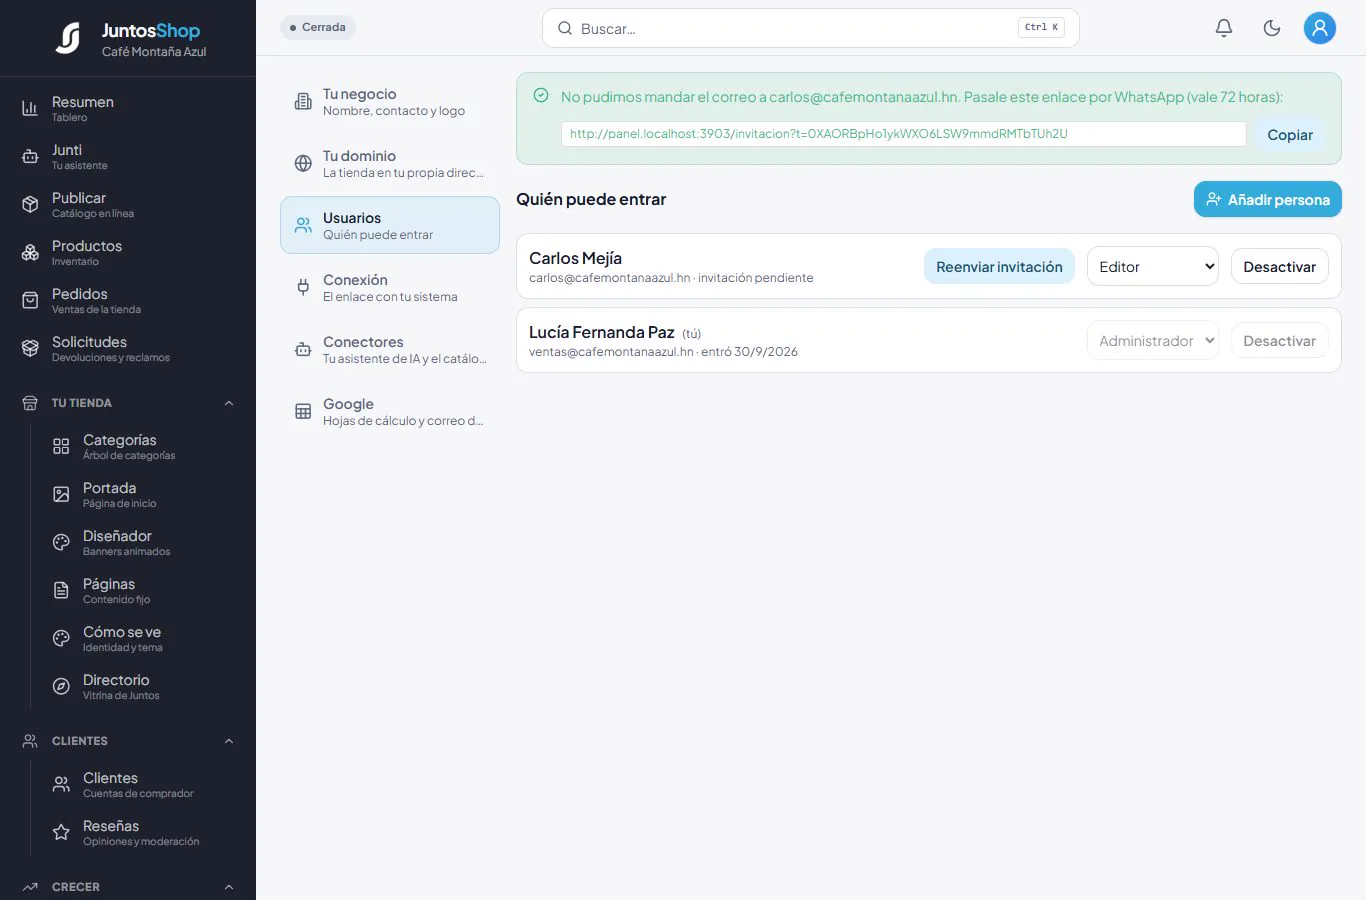
Task: Open notifications bell
Action: coord(1224,28)
